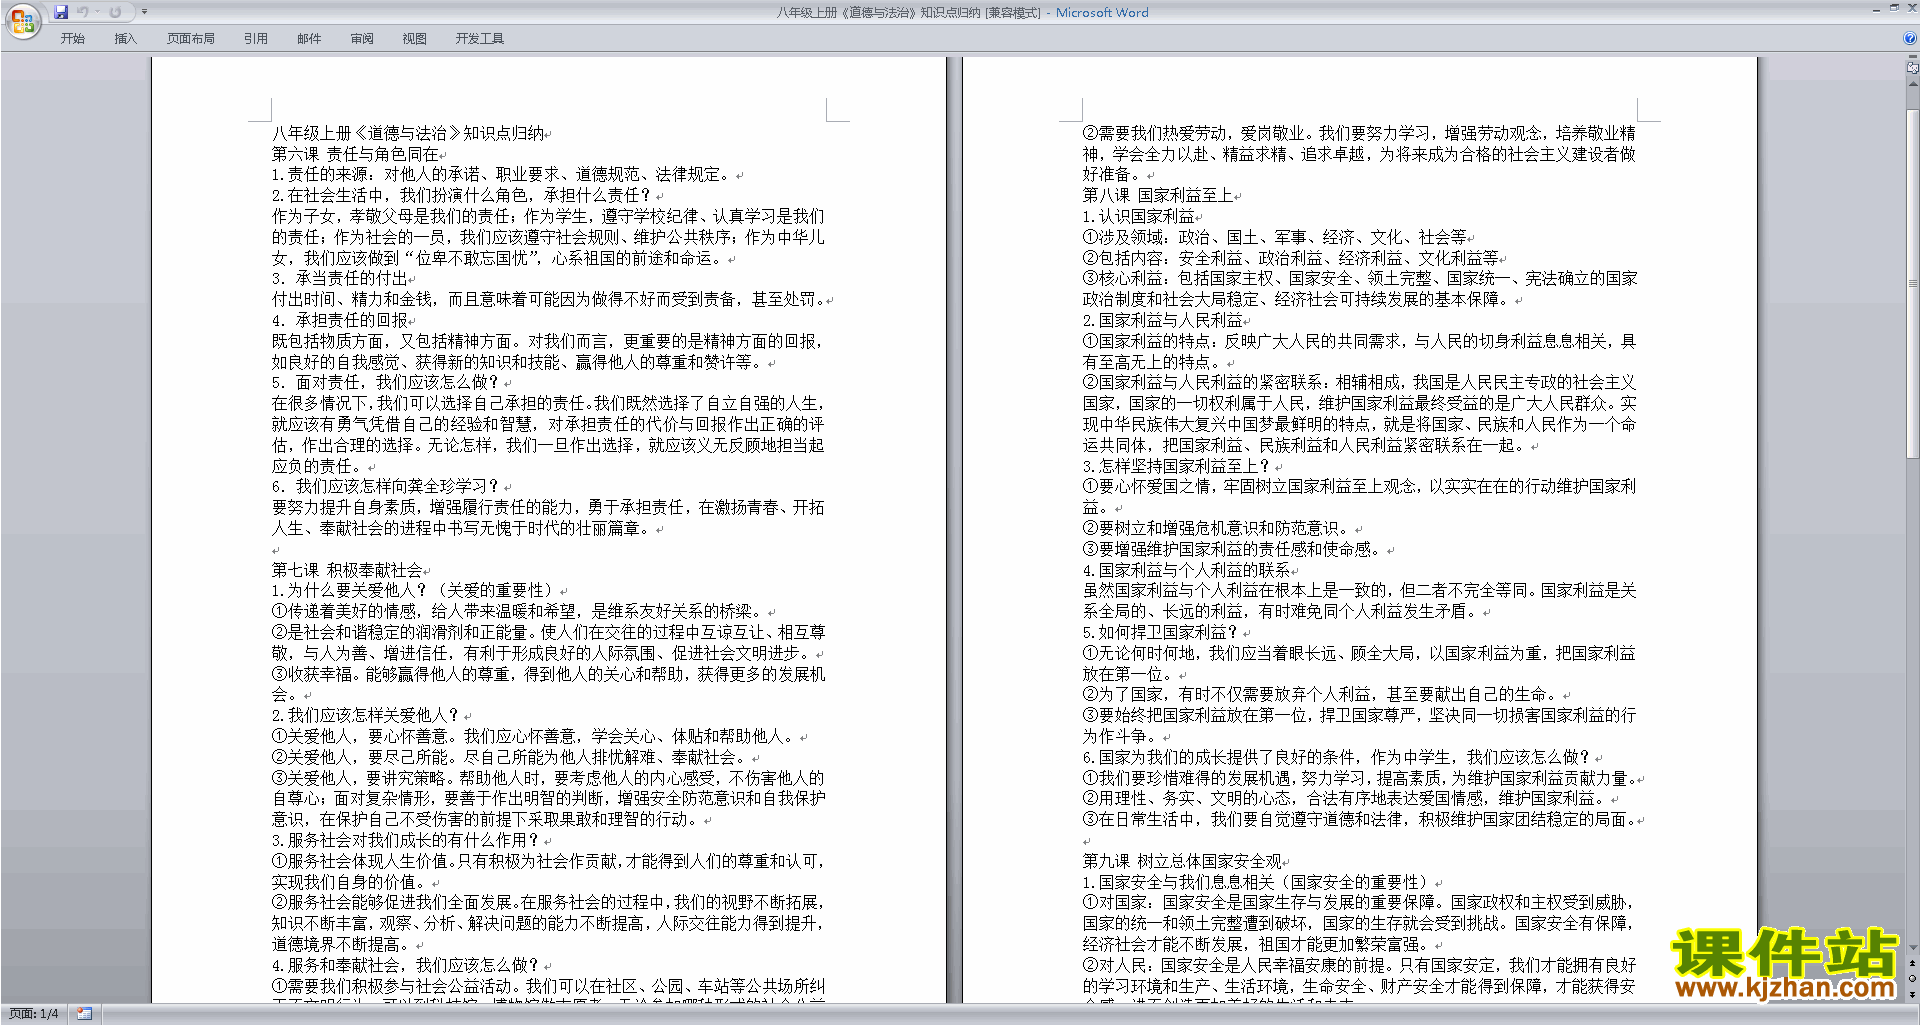The height and width of the screenshot is (1025, 1920).
Task: Open the undo history dropdown arrow
Action: pos(98,12)
